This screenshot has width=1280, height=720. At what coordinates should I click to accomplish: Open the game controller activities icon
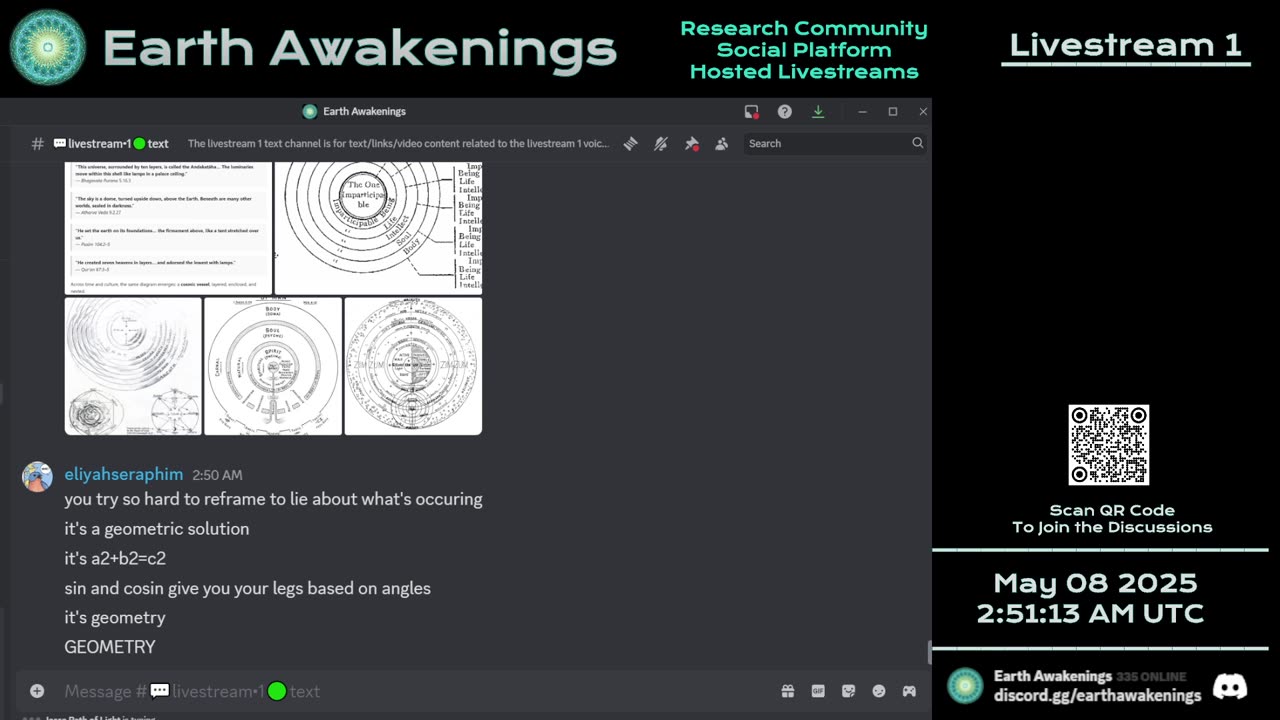tap(909, 691)
